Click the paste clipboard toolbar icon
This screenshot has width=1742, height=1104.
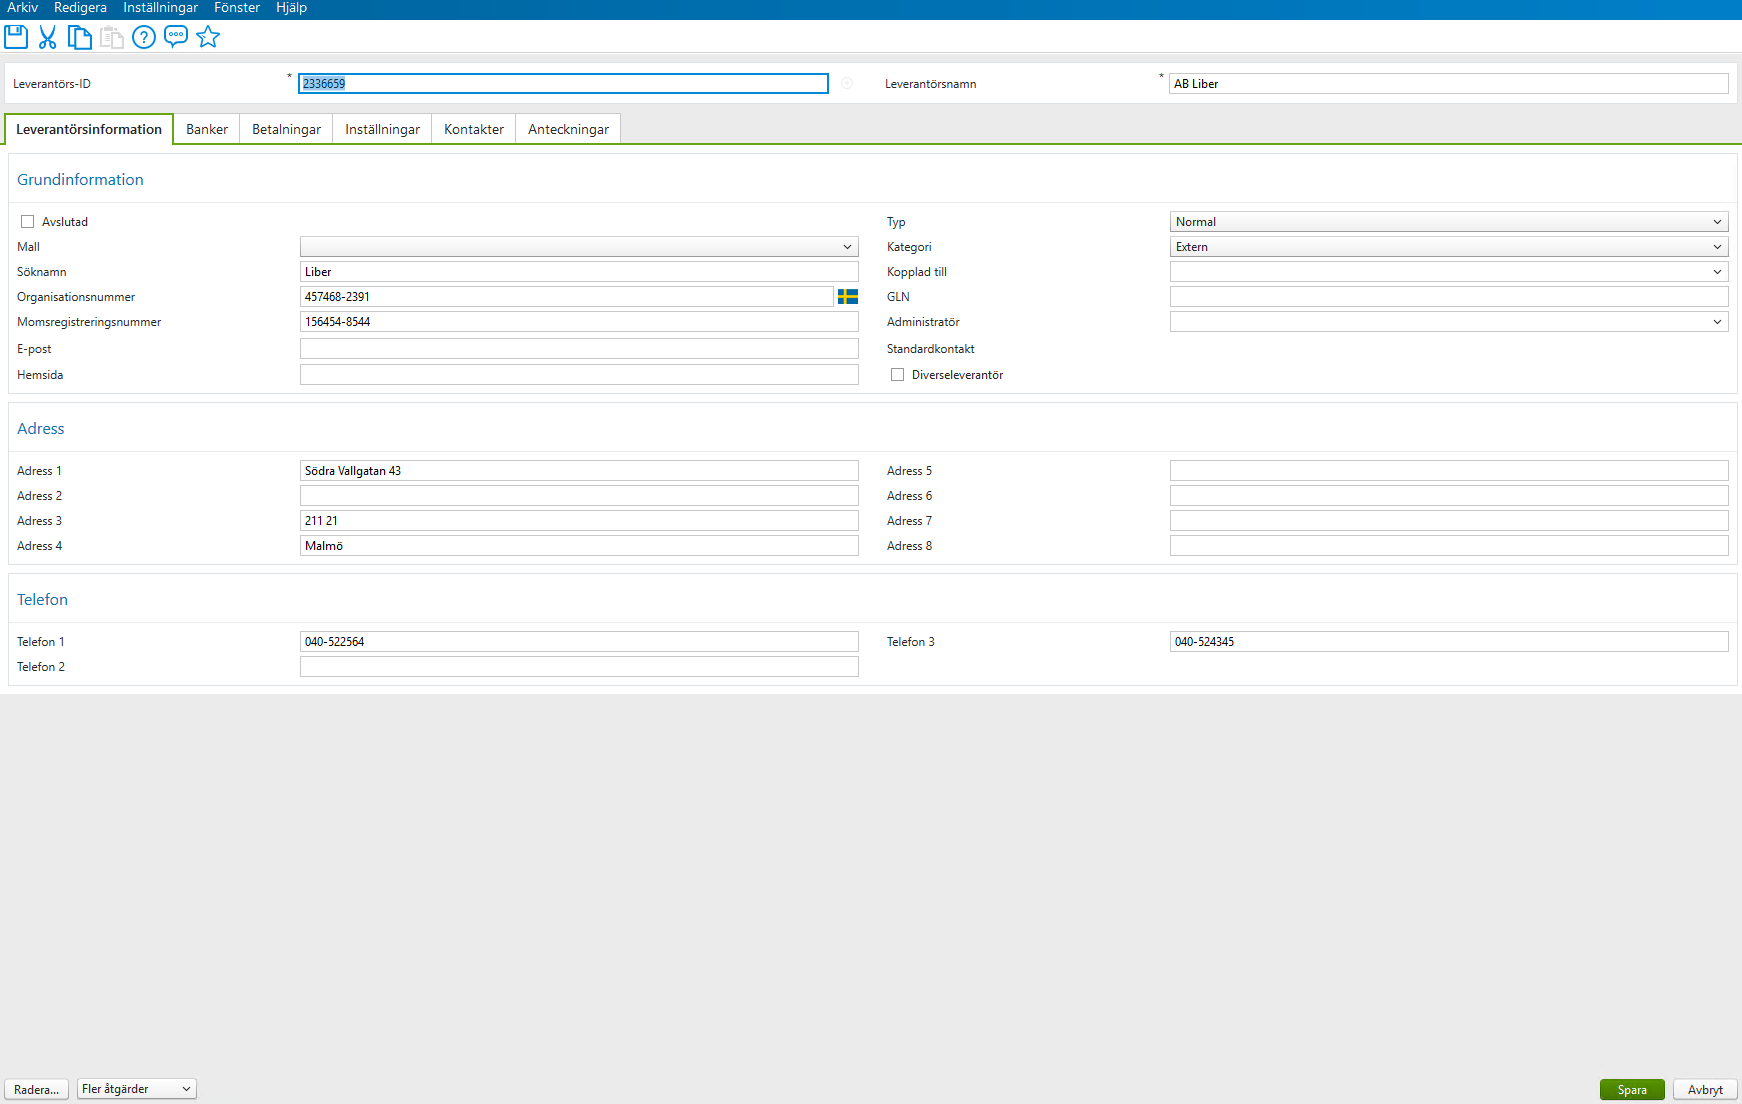112,37
